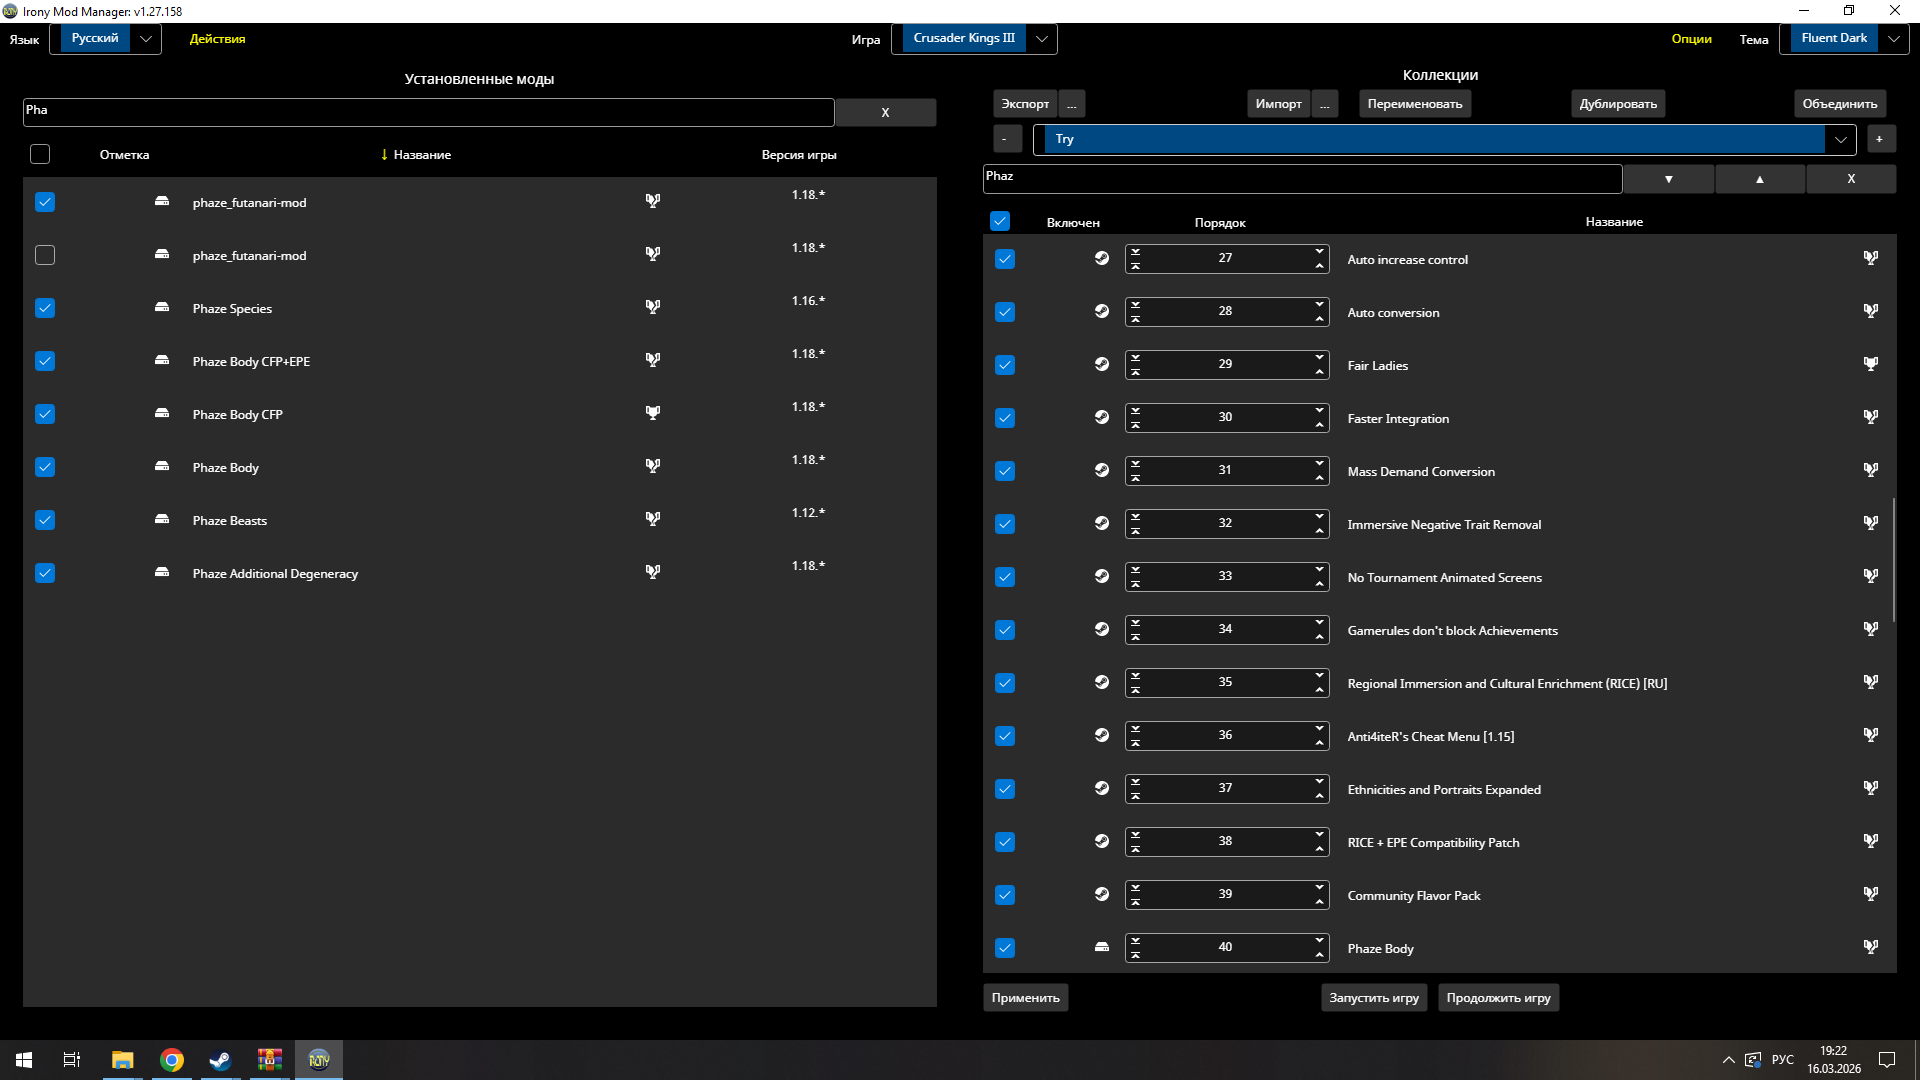Uncheck the Phaze Species mod
Viewport: 1920px width, 1080px height.
(x=45, y=308)
